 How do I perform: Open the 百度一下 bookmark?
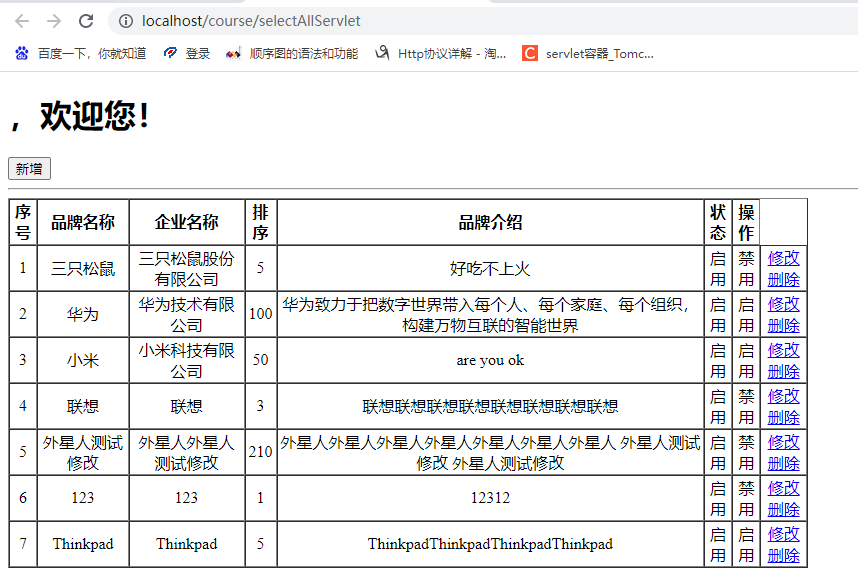[x=80, y=53]
